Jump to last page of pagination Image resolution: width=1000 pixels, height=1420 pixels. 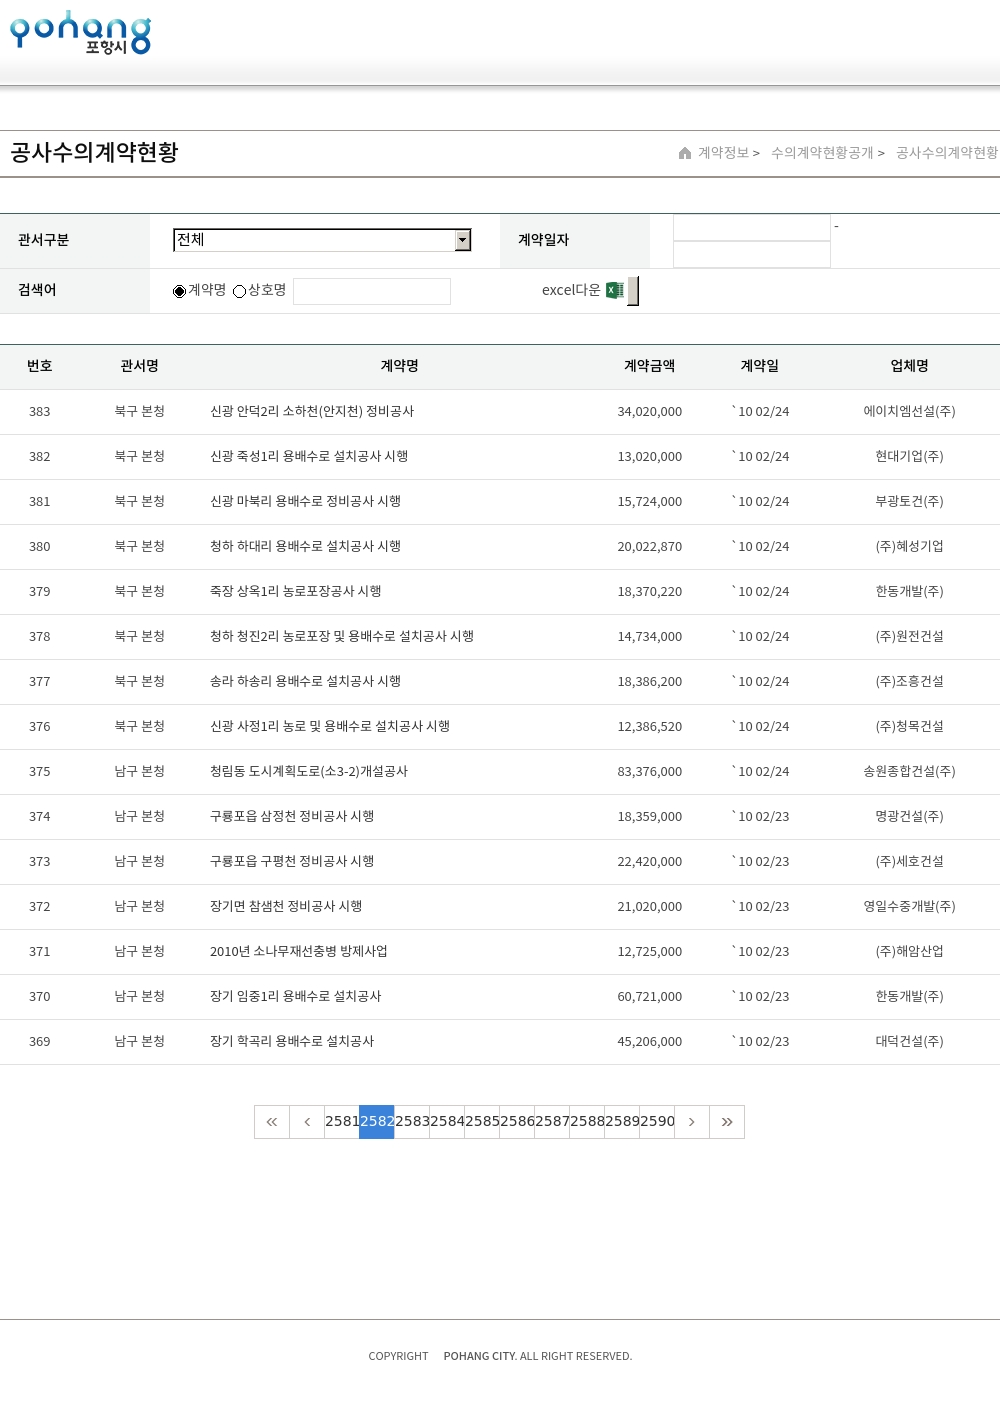point(727,1122)
